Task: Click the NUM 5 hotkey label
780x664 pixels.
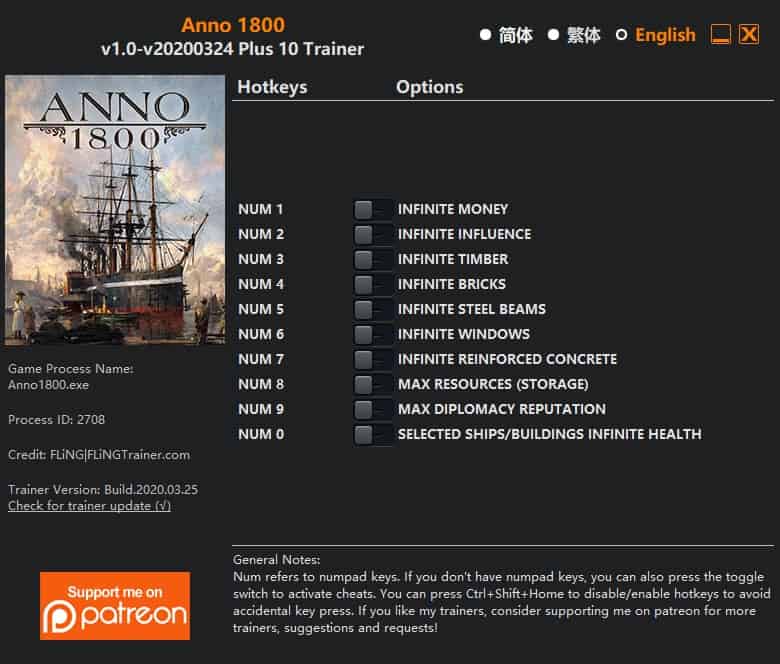Action: [261, 309]
